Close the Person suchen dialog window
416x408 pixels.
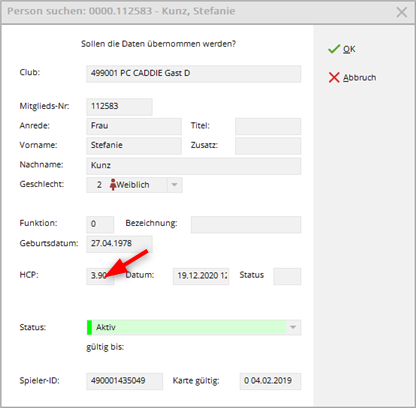(x=402, y=12)
